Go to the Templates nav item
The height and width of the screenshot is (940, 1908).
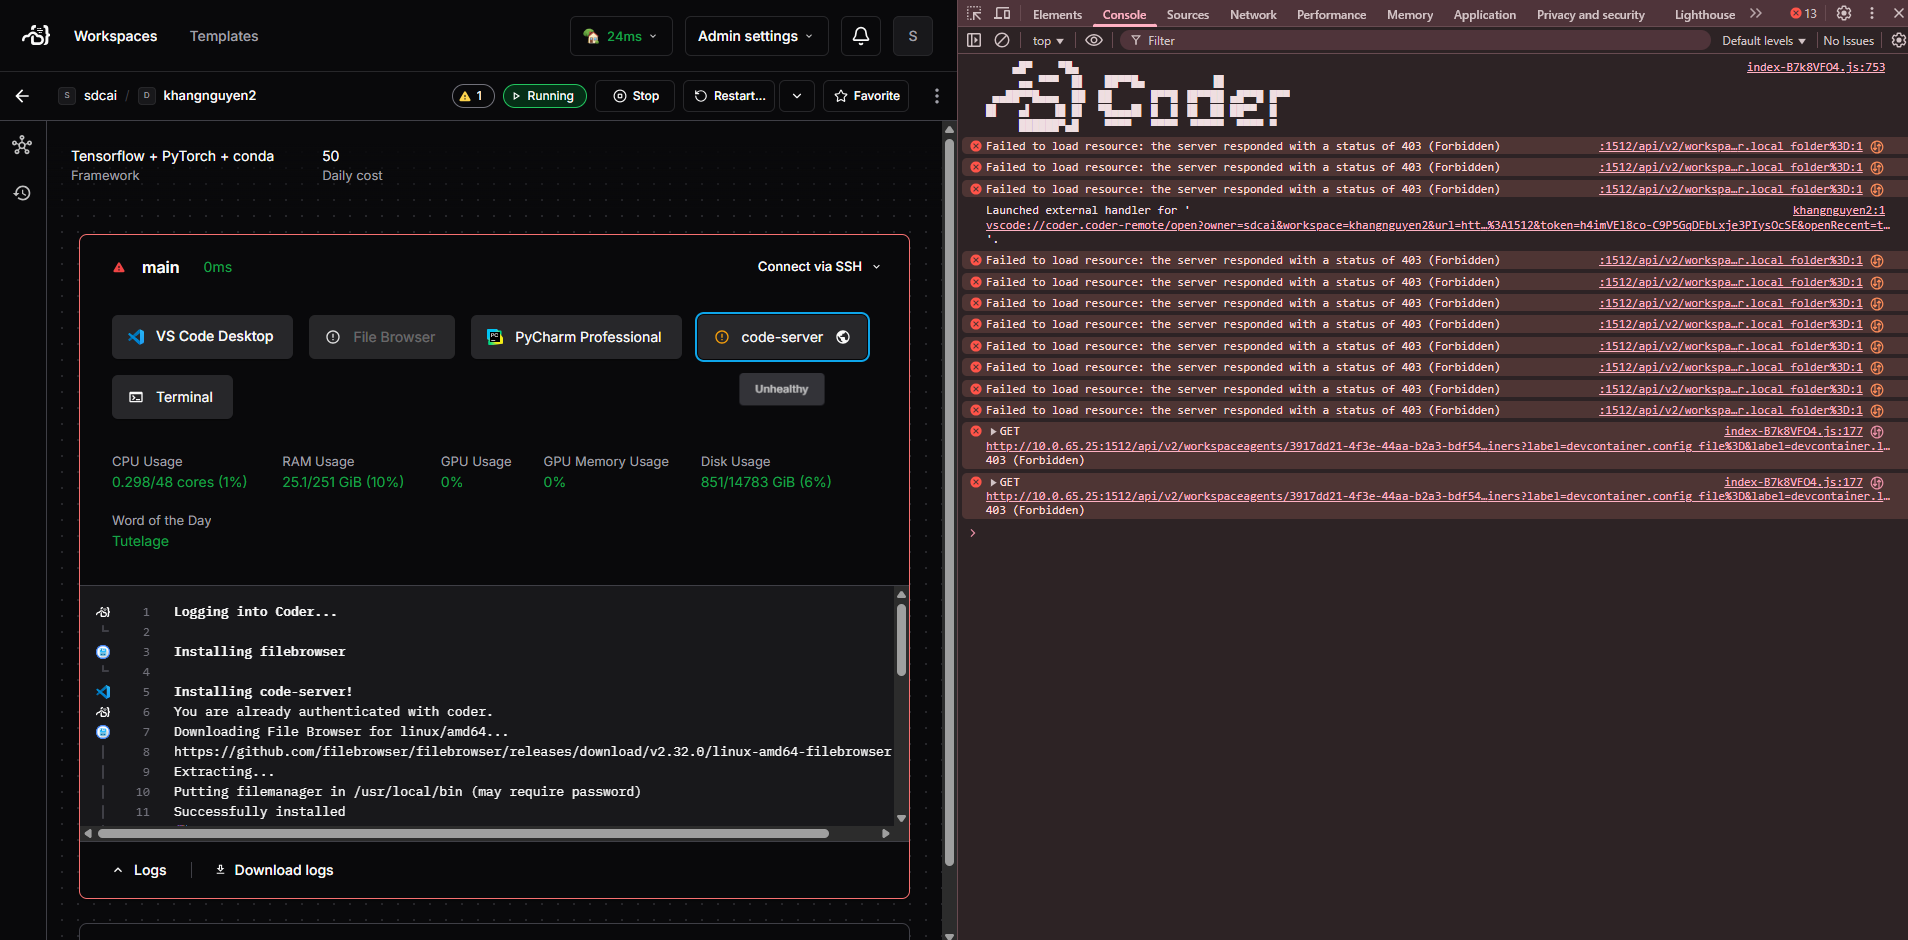click(224, 36)
